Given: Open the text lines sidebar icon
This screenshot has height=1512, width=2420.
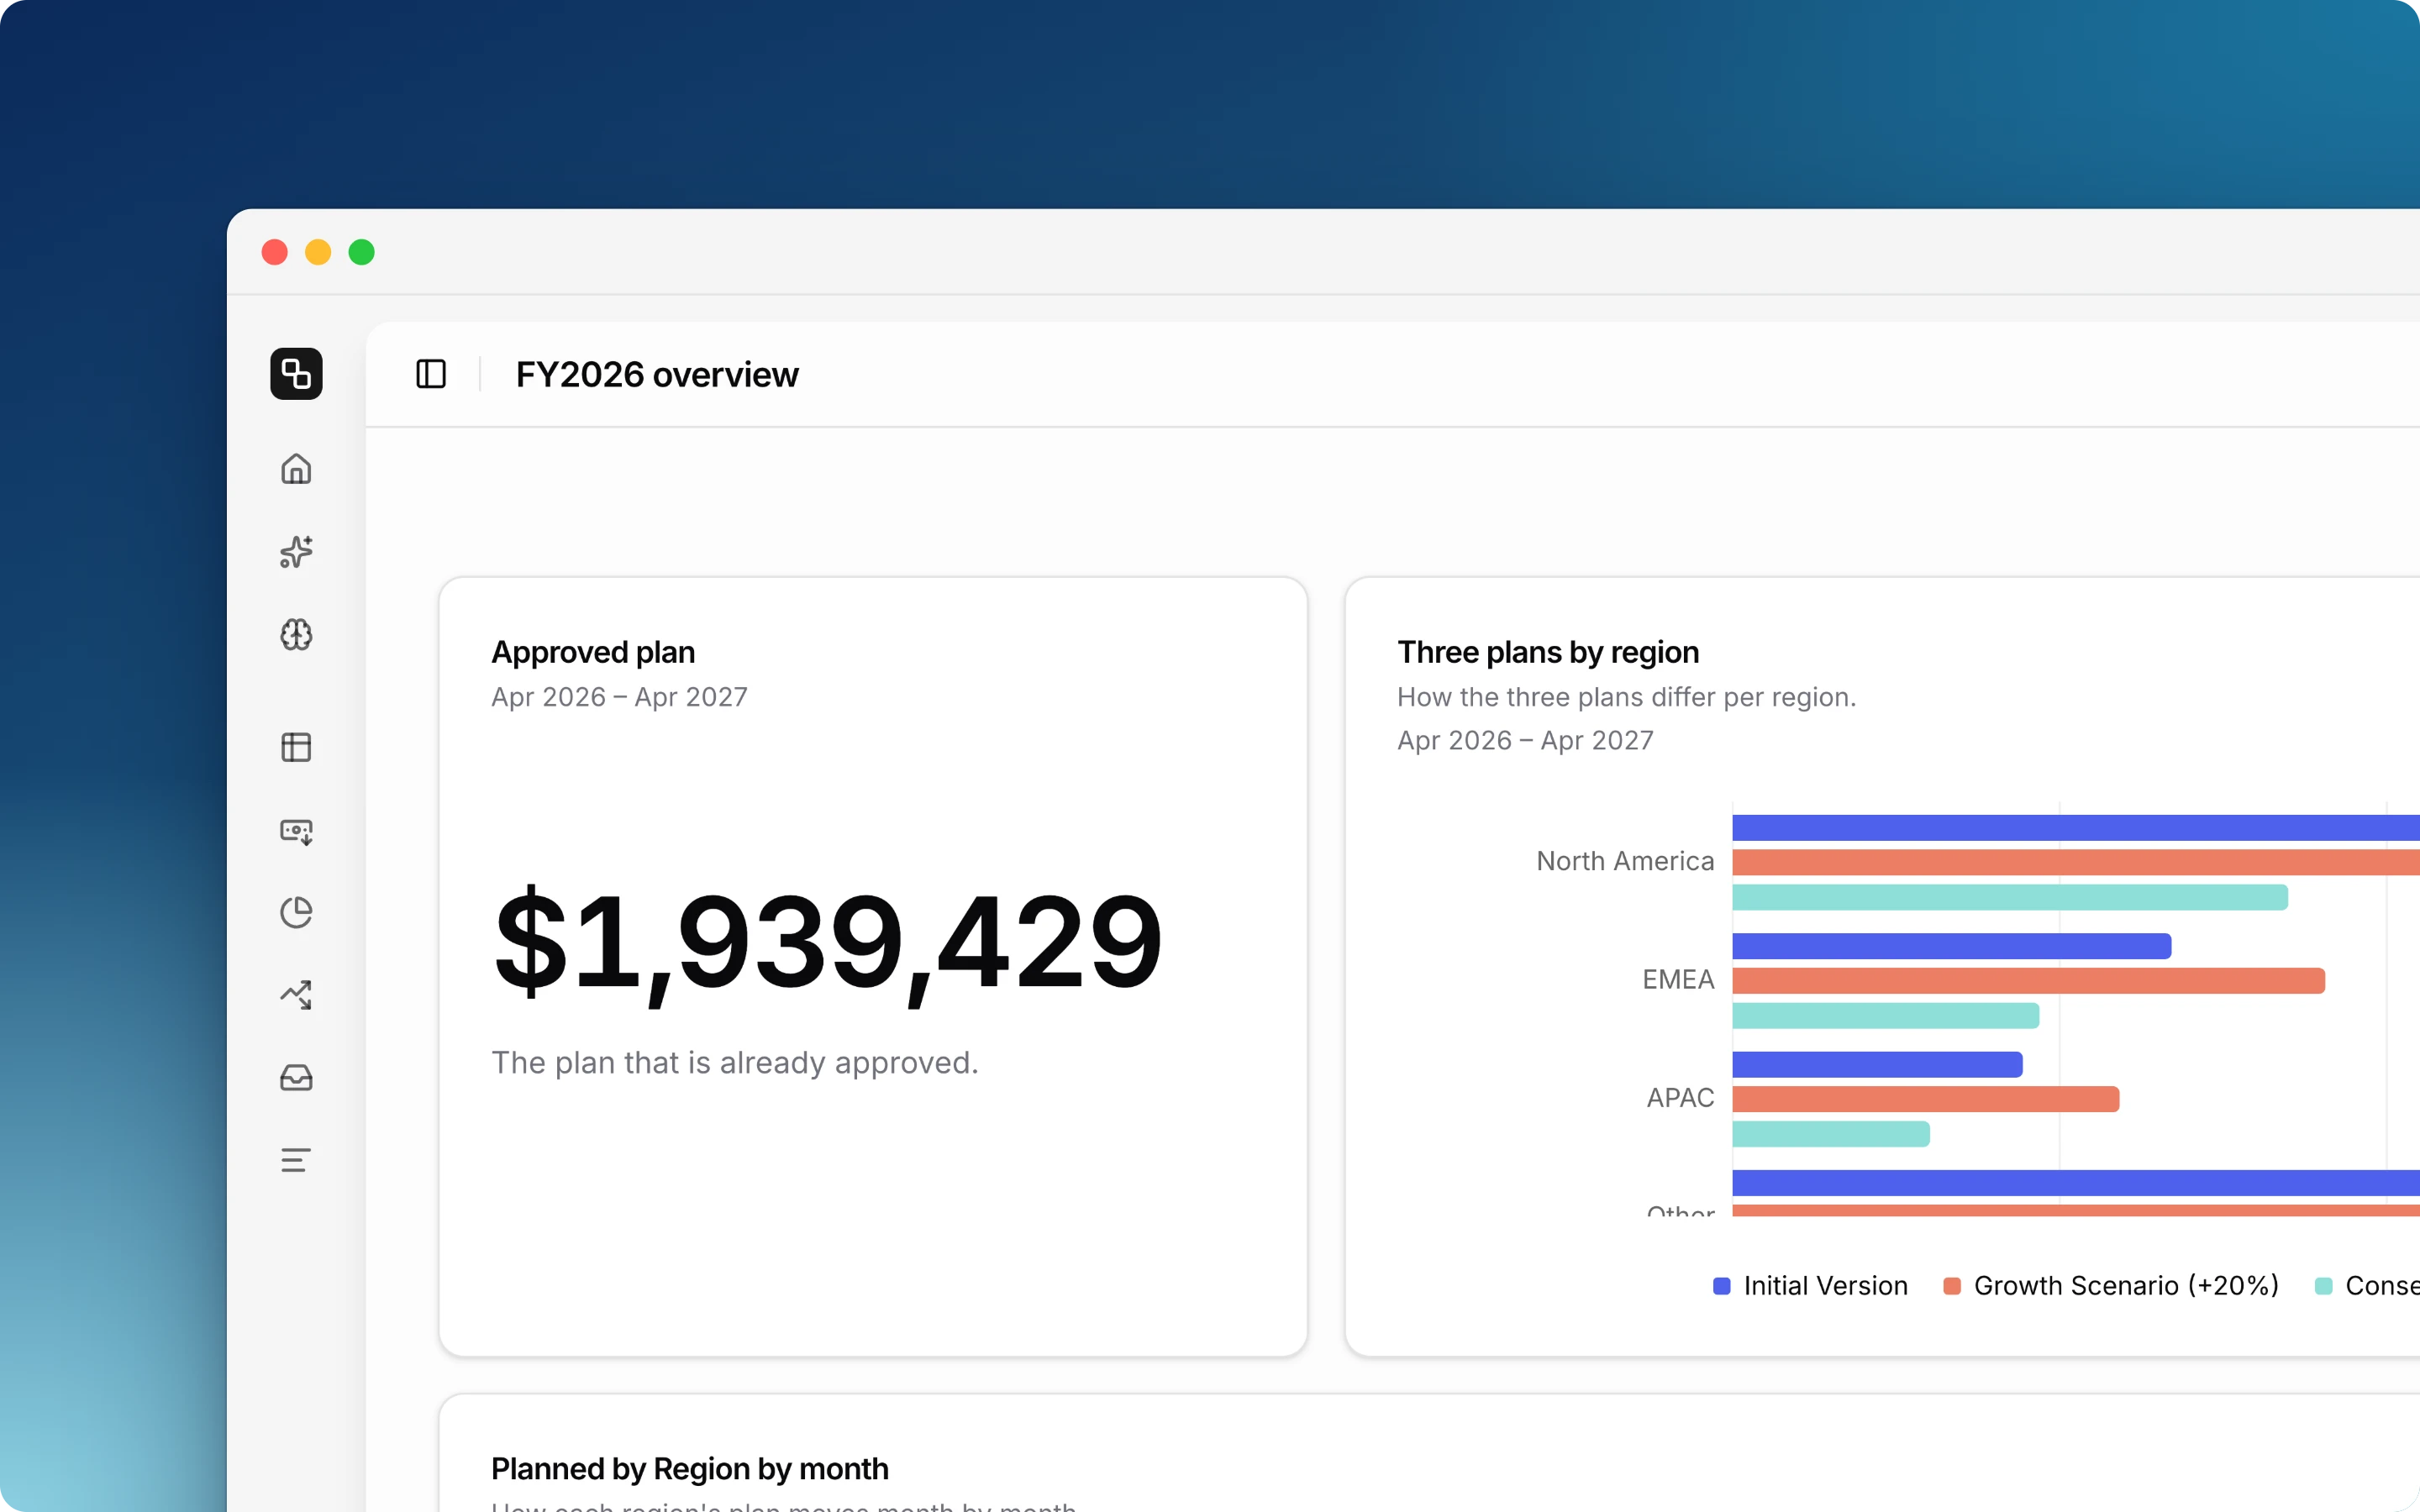Looking at the screenshot, I should click(296, 1160).
